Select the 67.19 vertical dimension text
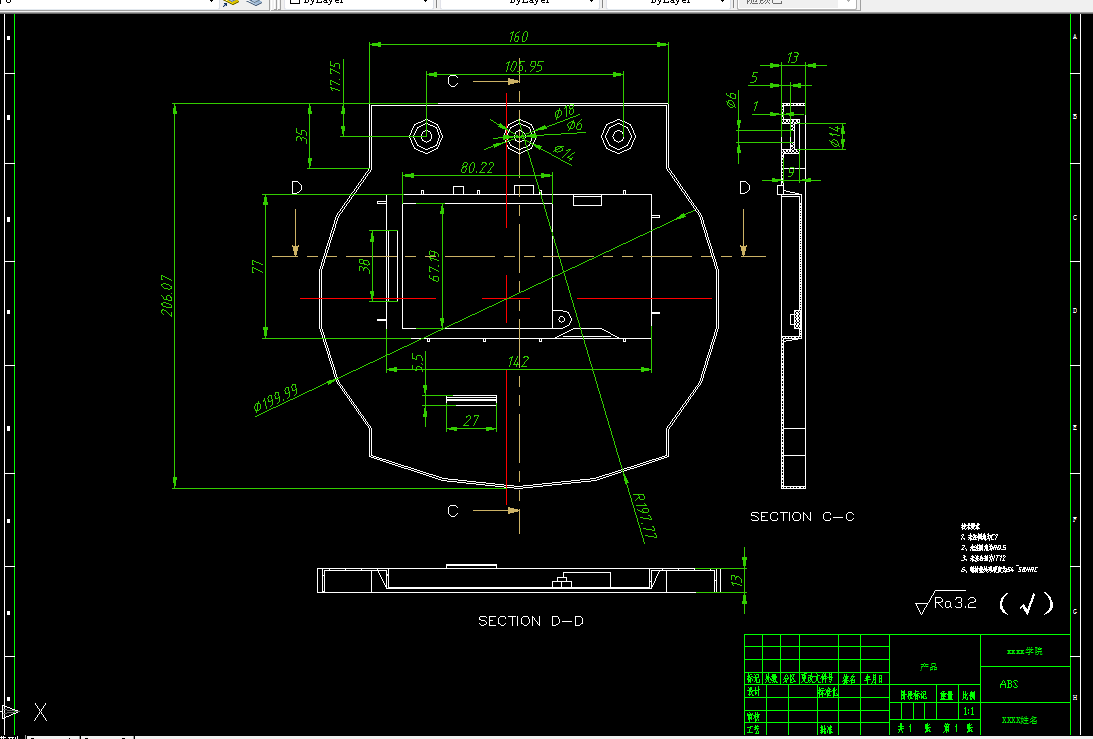 click(x=434, y=266)
